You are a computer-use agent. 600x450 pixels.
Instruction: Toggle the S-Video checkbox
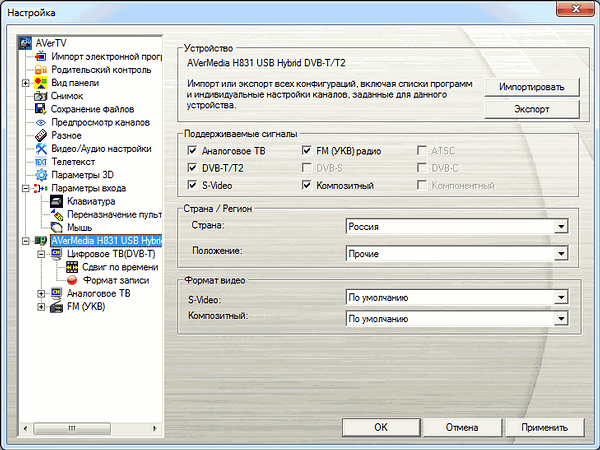pyautogui.click(x=192, y=185)
